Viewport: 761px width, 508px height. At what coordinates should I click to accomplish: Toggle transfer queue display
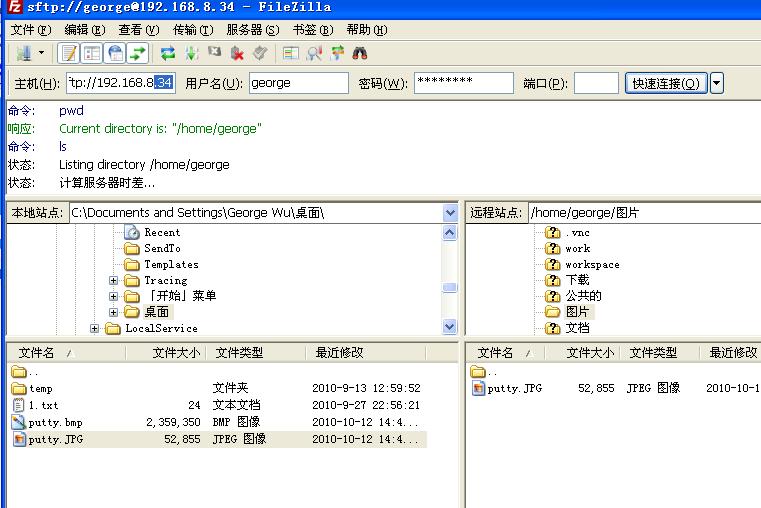coord(138,53)
